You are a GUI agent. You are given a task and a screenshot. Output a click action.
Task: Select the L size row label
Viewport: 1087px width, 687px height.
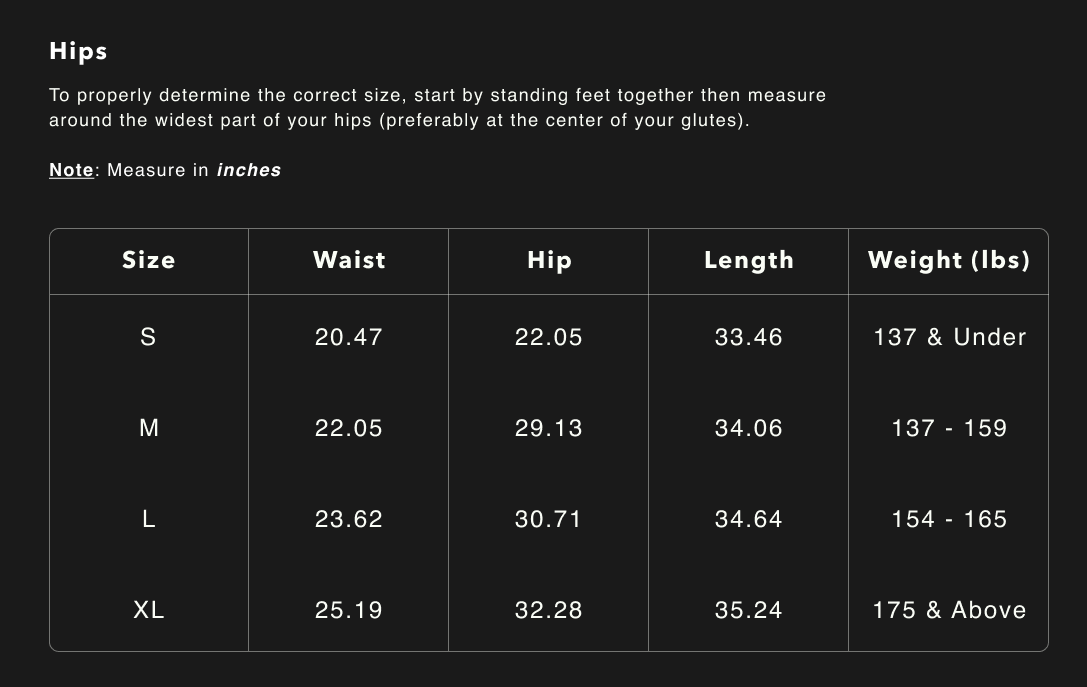(x=148, y=519)
